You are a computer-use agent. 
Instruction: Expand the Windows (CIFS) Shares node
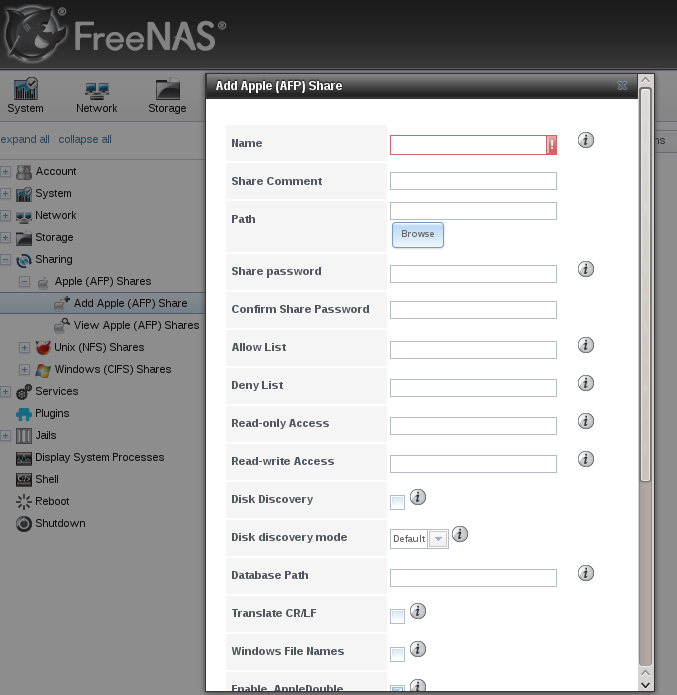point(24,369)
